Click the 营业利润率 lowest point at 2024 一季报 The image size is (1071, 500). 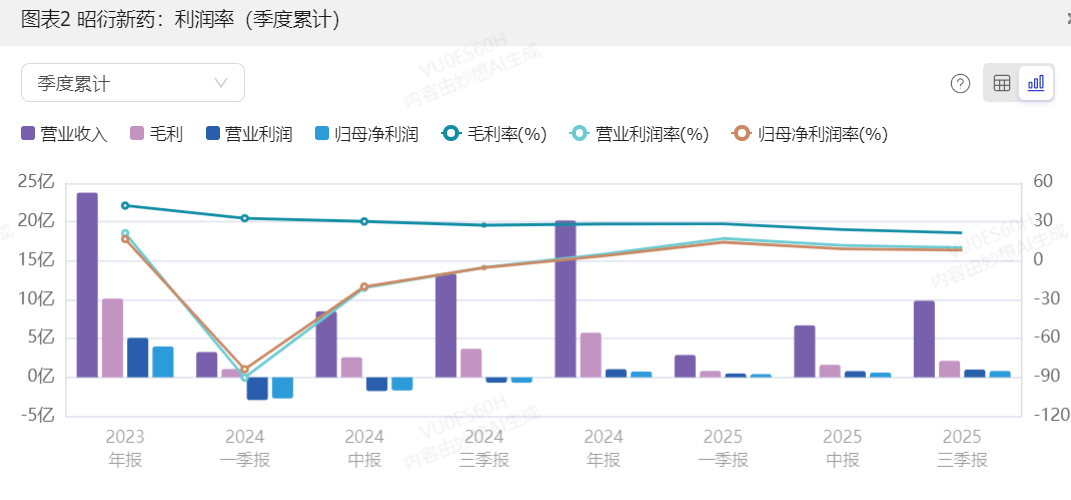click(245, 377)
